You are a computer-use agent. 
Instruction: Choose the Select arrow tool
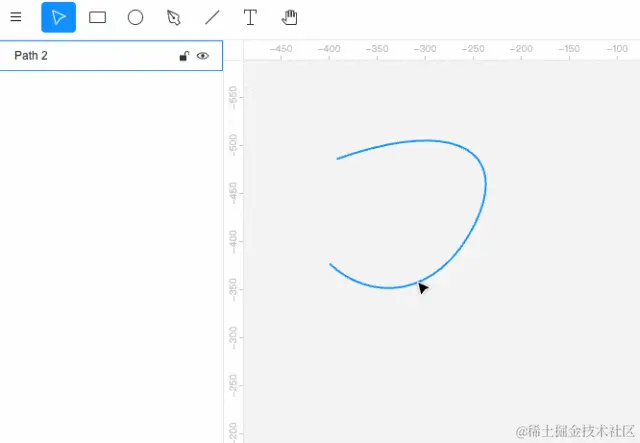coord(58,17)
